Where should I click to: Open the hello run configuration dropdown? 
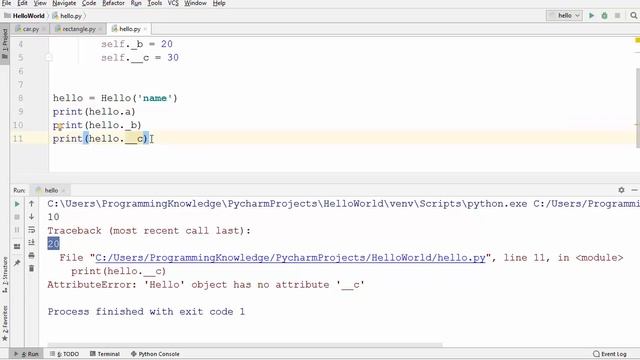click(x=564, y=16)
